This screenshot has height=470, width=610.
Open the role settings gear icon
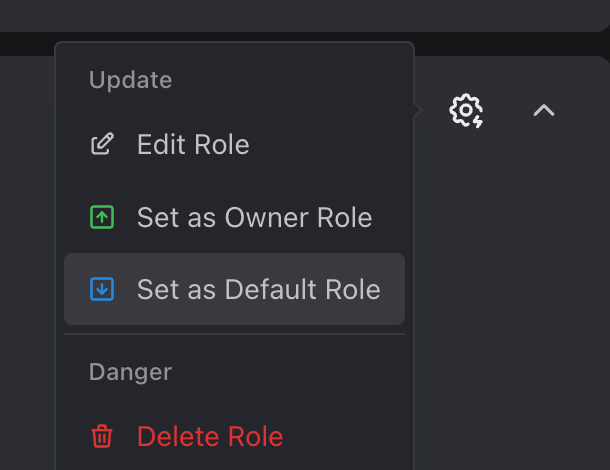coord(466,110)
